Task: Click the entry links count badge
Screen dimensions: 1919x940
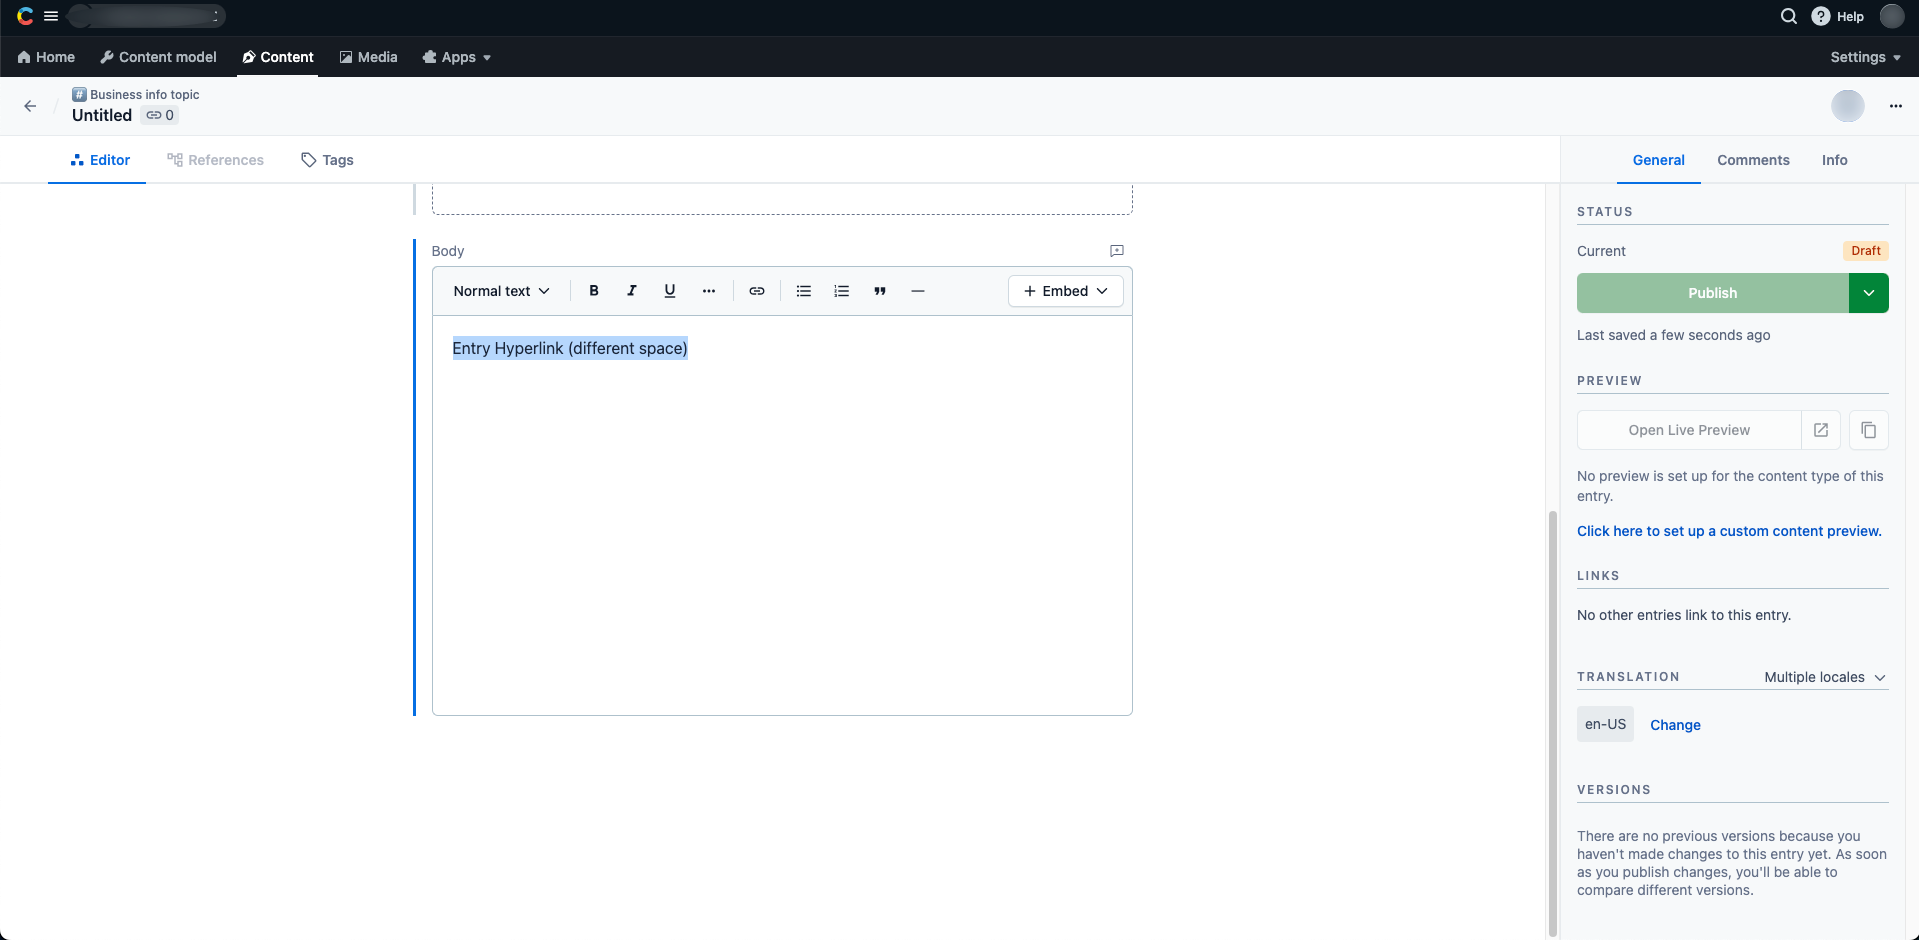Action: 160,115
